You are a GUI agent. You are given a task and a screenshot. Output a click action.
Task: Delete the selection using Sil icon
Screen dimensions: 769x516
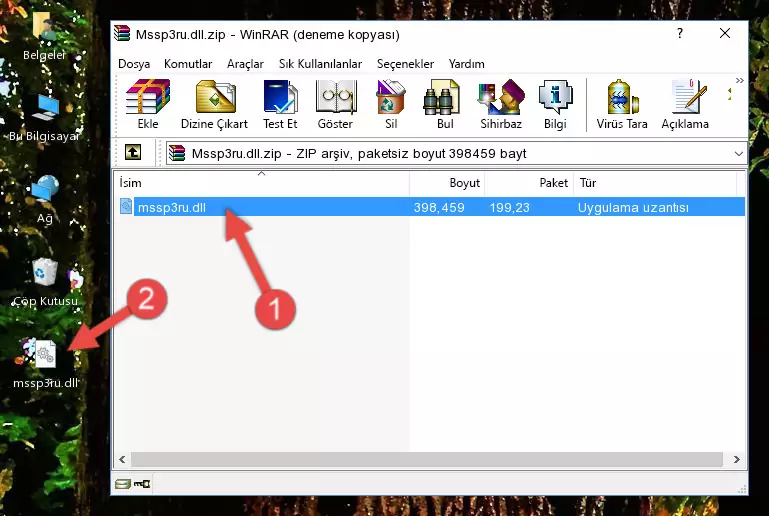(x=391, y=104)
